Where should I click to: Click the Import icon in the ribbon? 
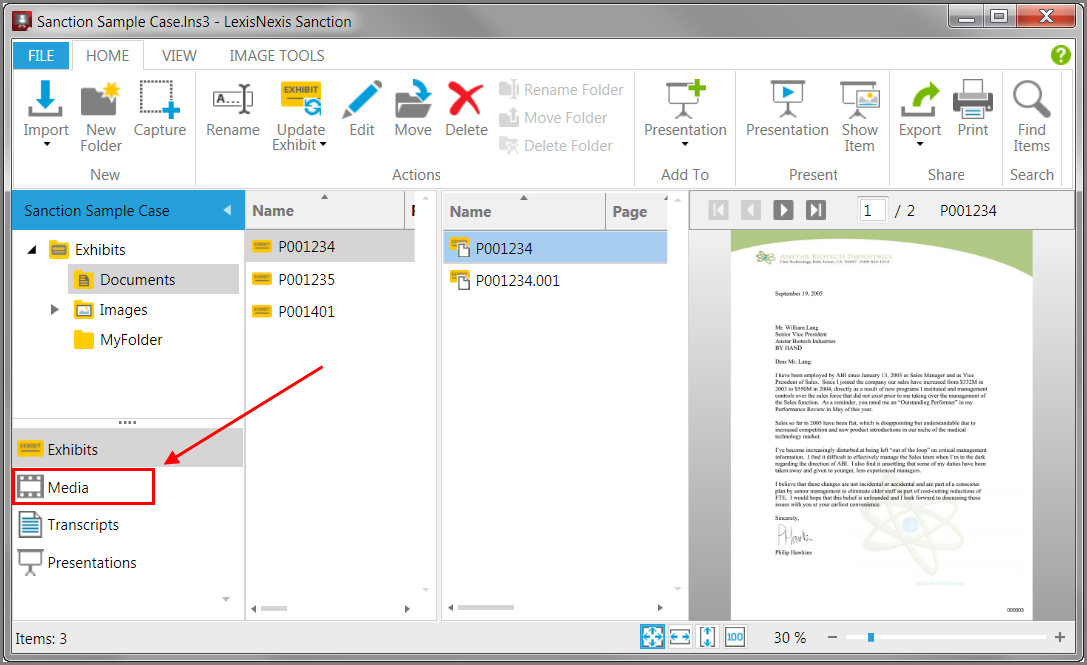click(45, 98)
